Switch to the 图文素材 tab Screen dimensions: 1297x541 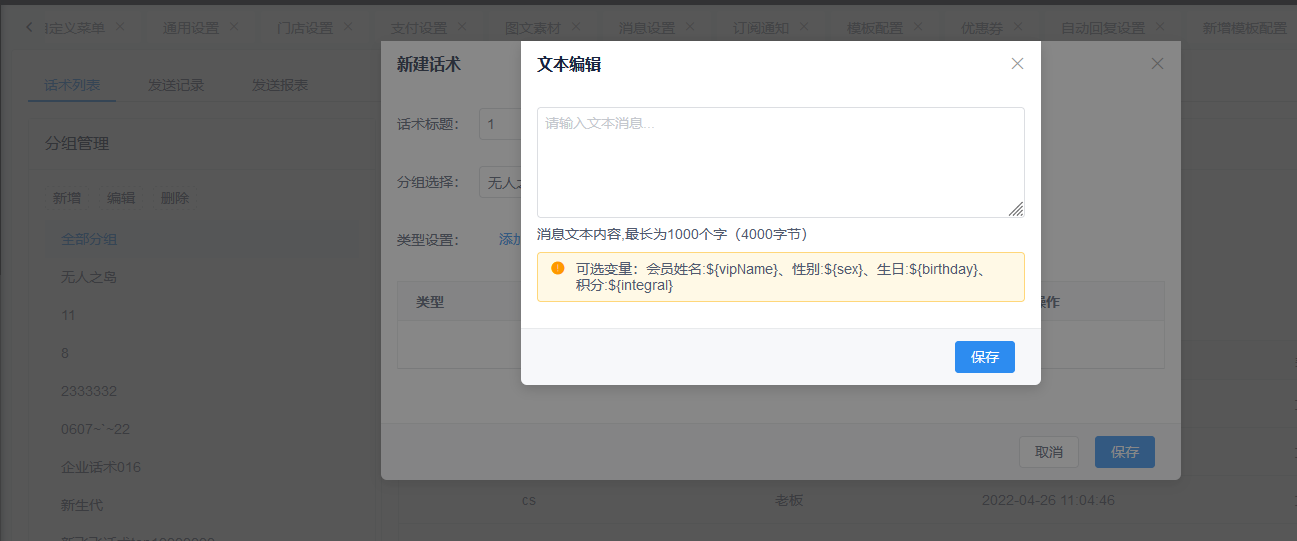click(532, 28)
